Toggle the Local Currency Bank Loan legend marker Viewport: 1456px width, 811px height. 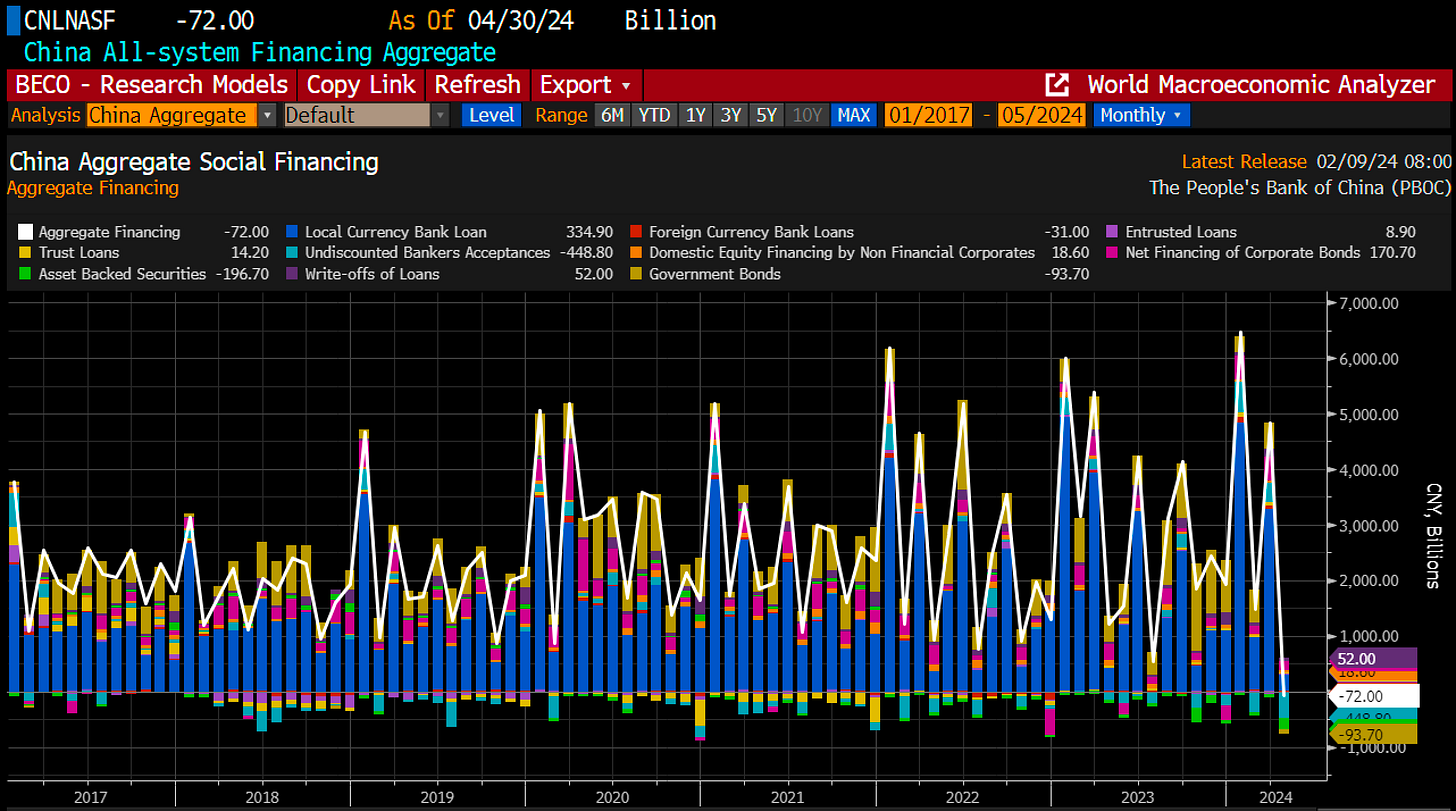[292, 232]
